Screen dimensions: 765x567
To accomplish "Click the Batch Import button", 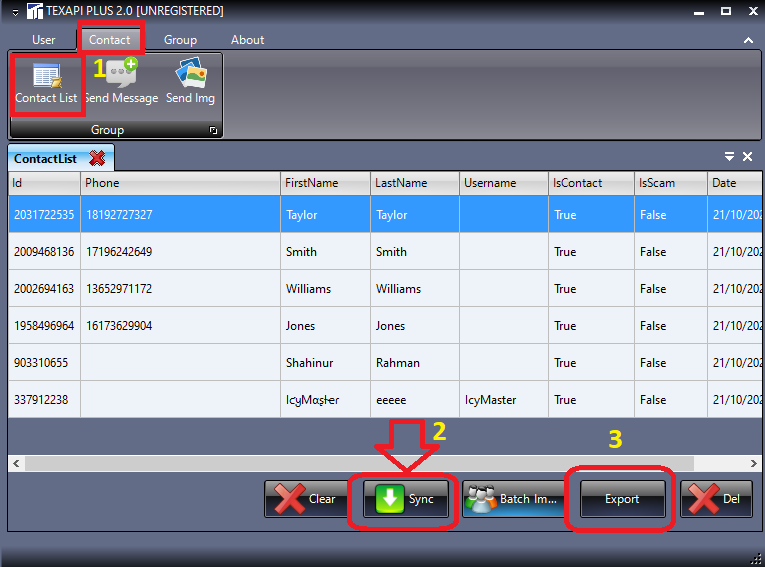I will click(x=514, y=499).
